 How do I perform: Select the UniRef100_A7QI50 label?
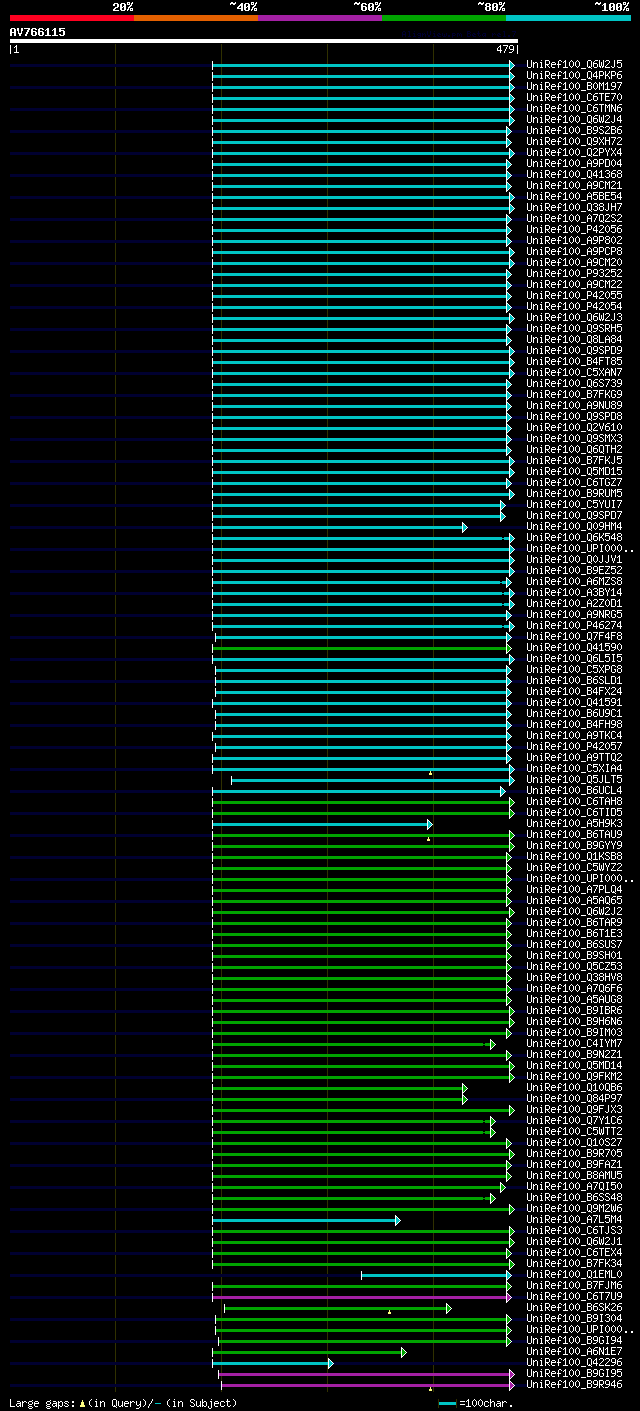coord(574,1187)
